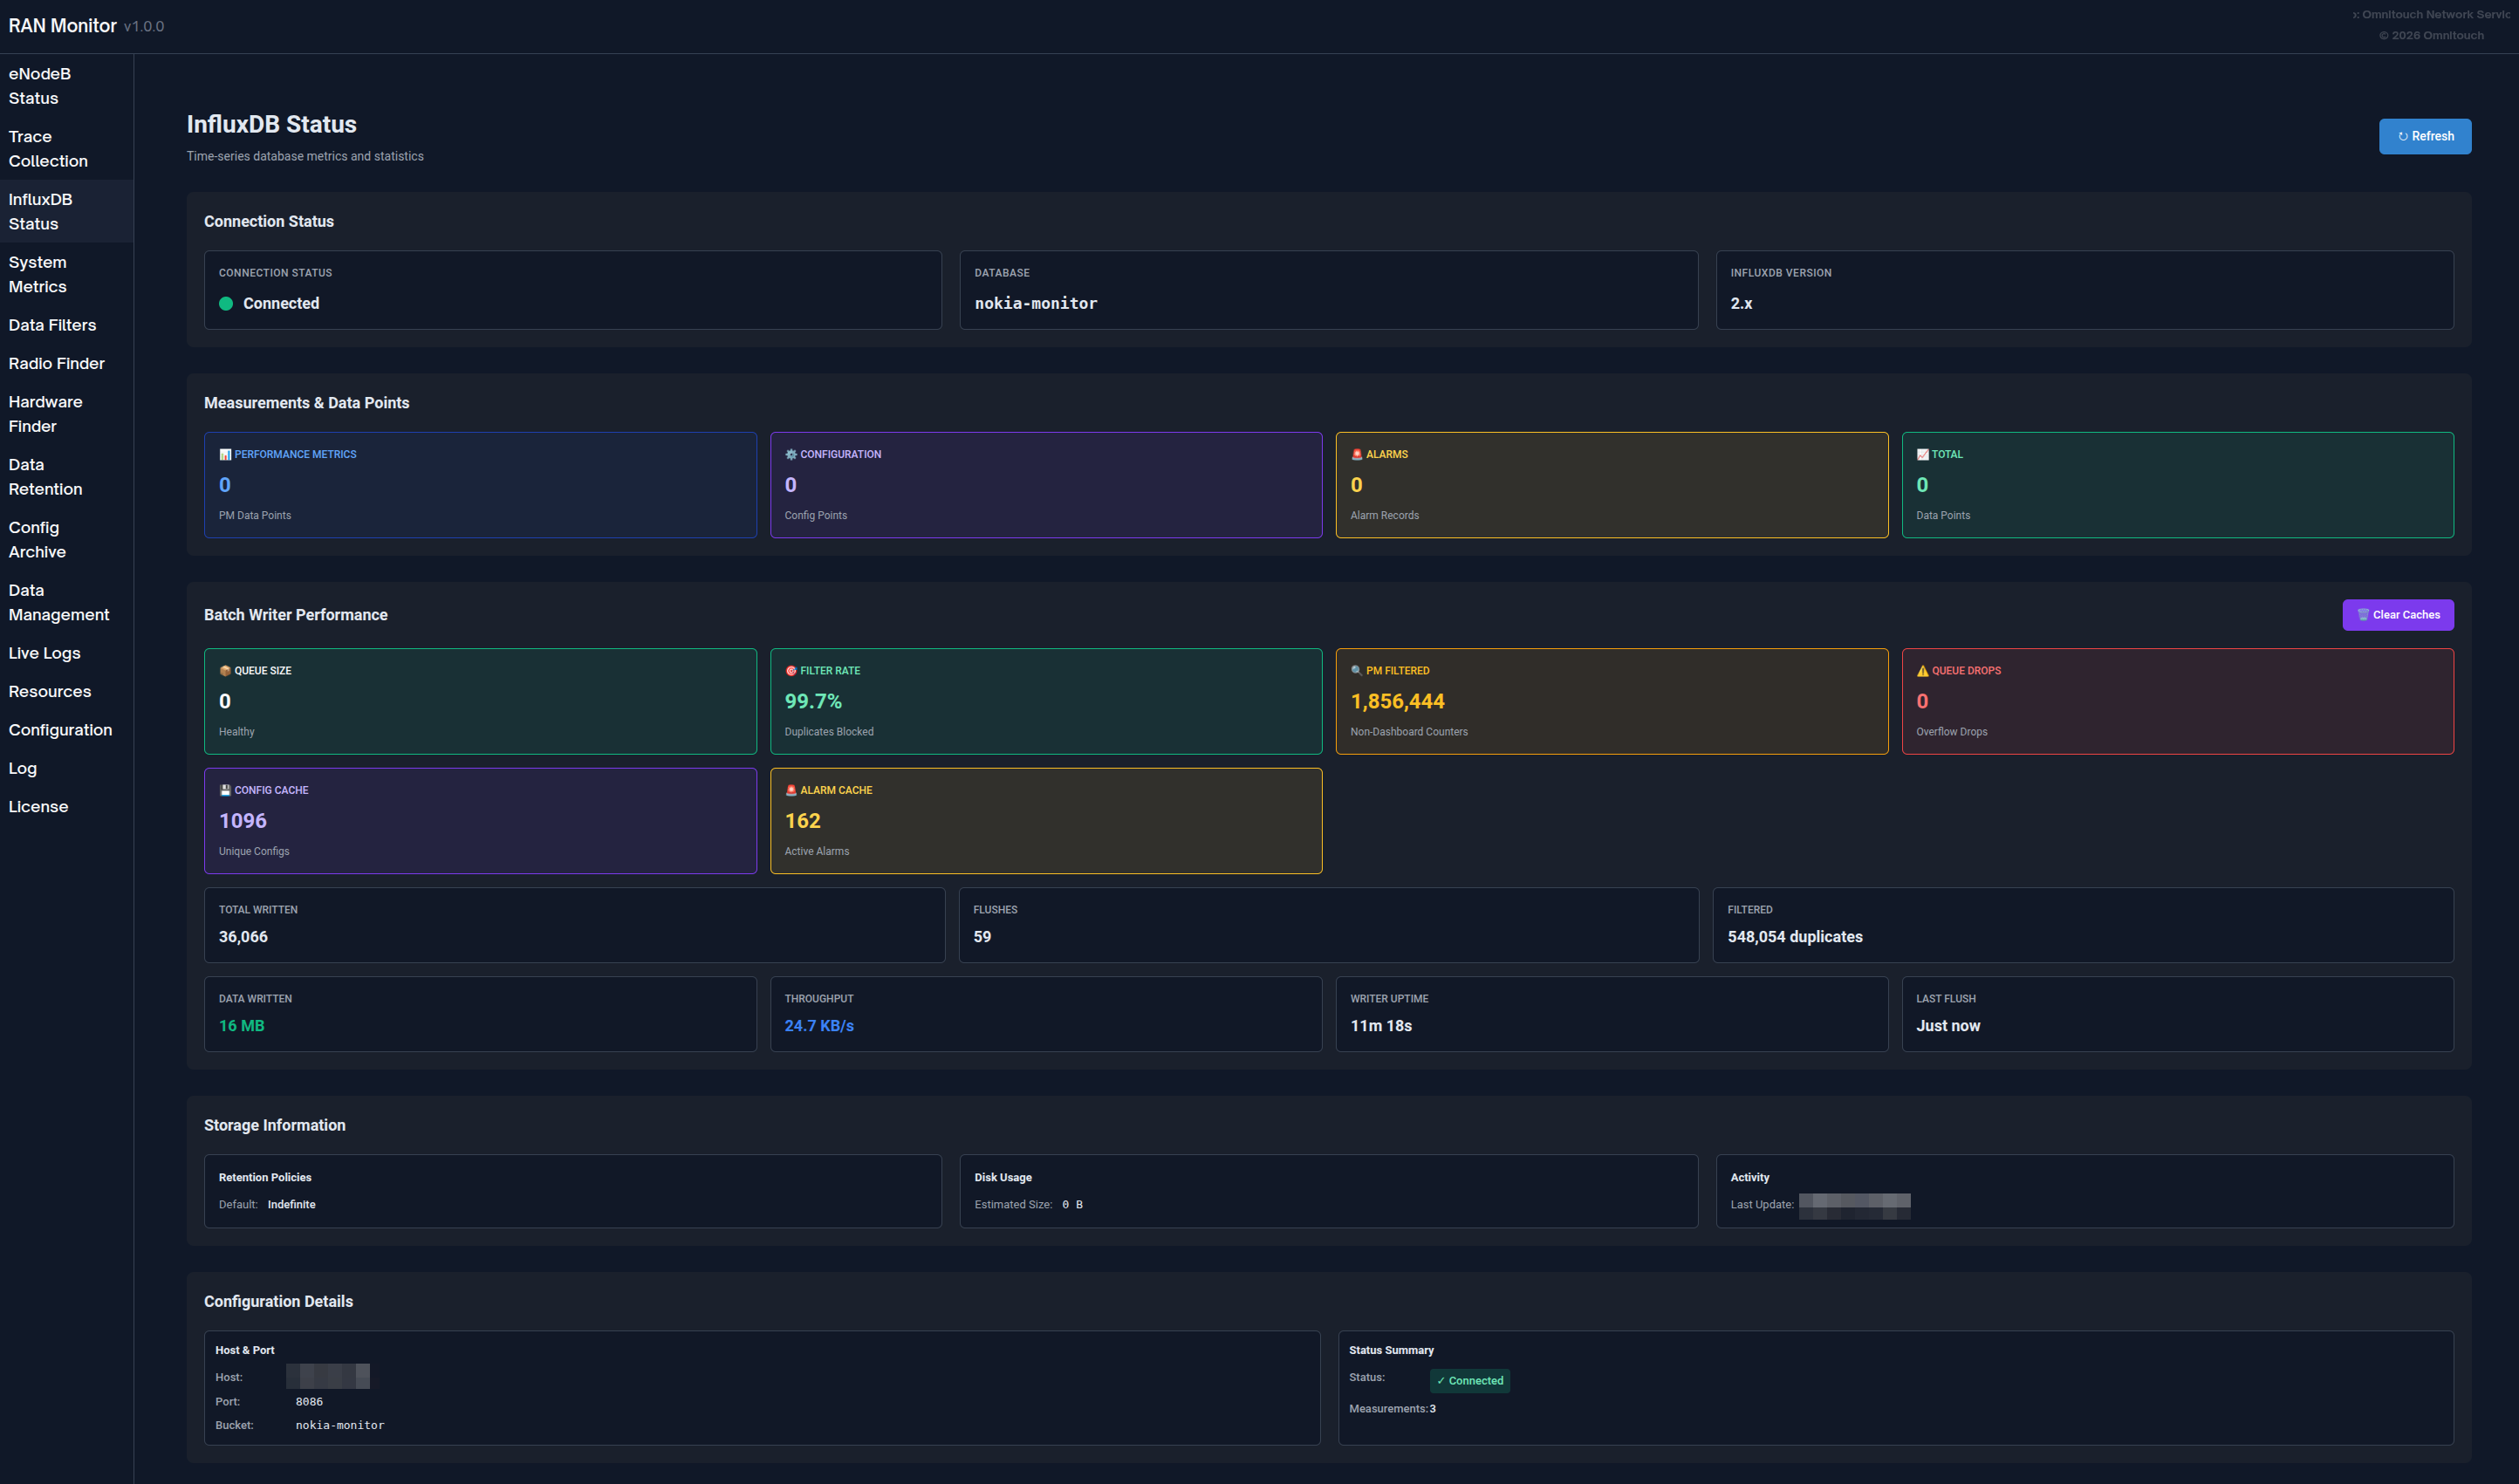
Task: Click the magnifier icon on PM Filtered card
Action: click(1357, 670)
